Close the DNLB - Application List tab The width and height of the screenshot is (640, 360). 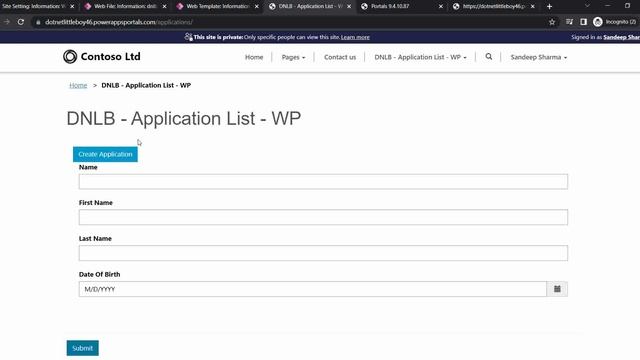coord(349,7)
